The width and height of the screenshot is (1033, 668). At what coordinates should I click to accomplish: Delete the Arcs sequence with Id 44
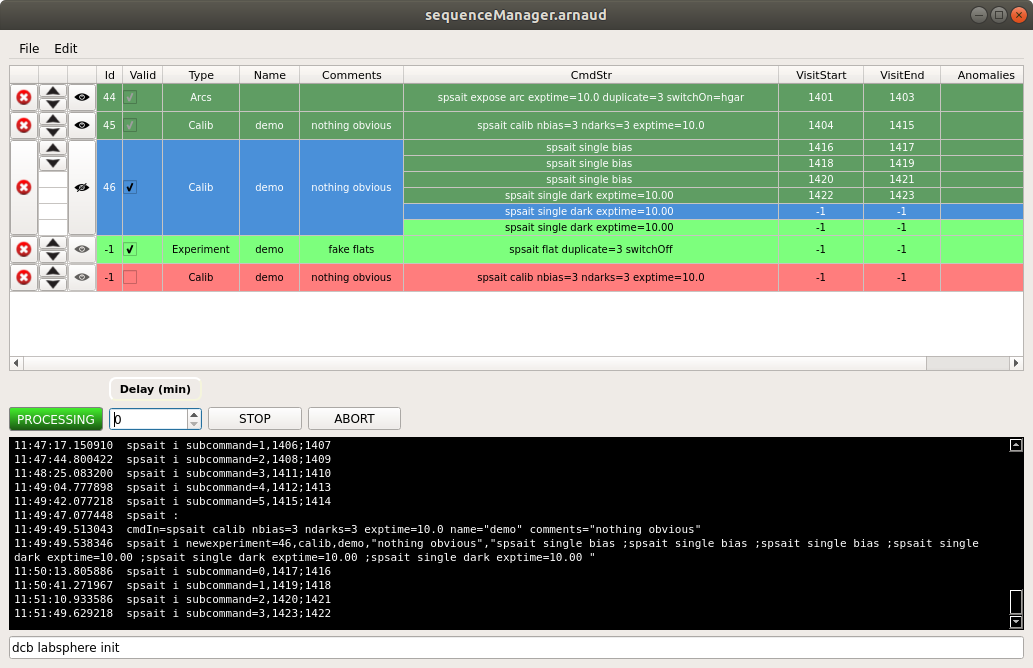[24, 97]
